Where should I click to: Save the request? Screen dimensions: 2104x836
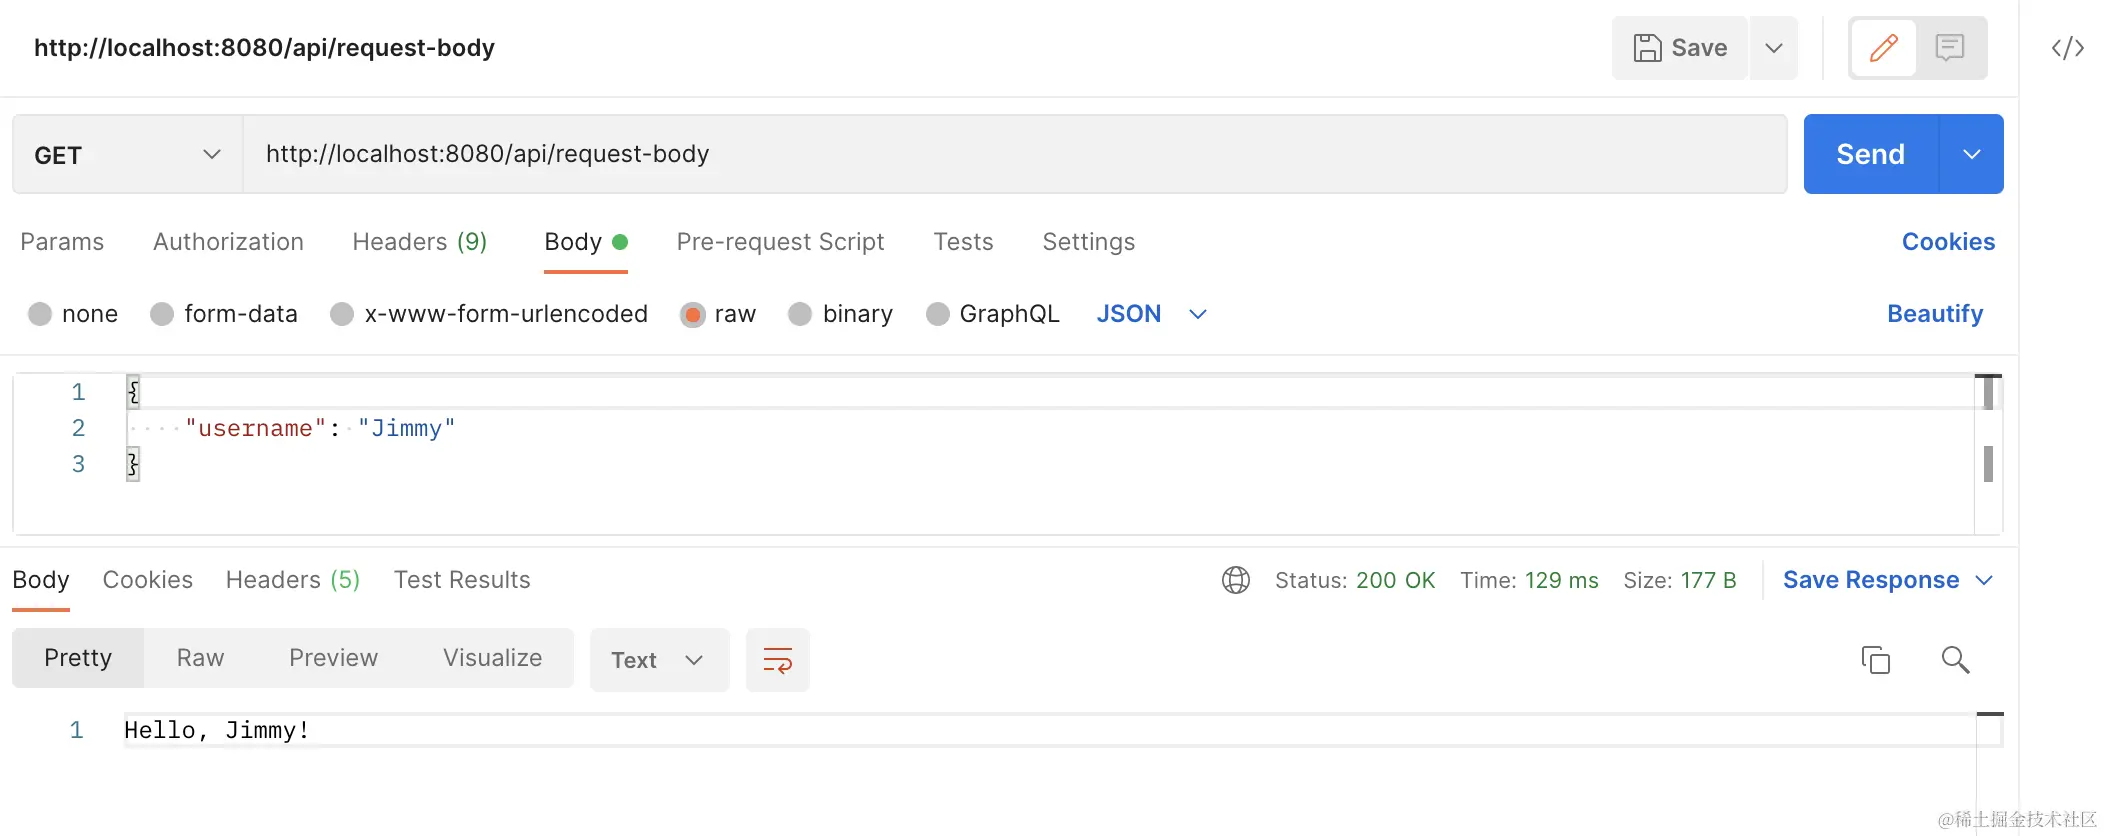pyautogui.click(x=1679, y=47)
